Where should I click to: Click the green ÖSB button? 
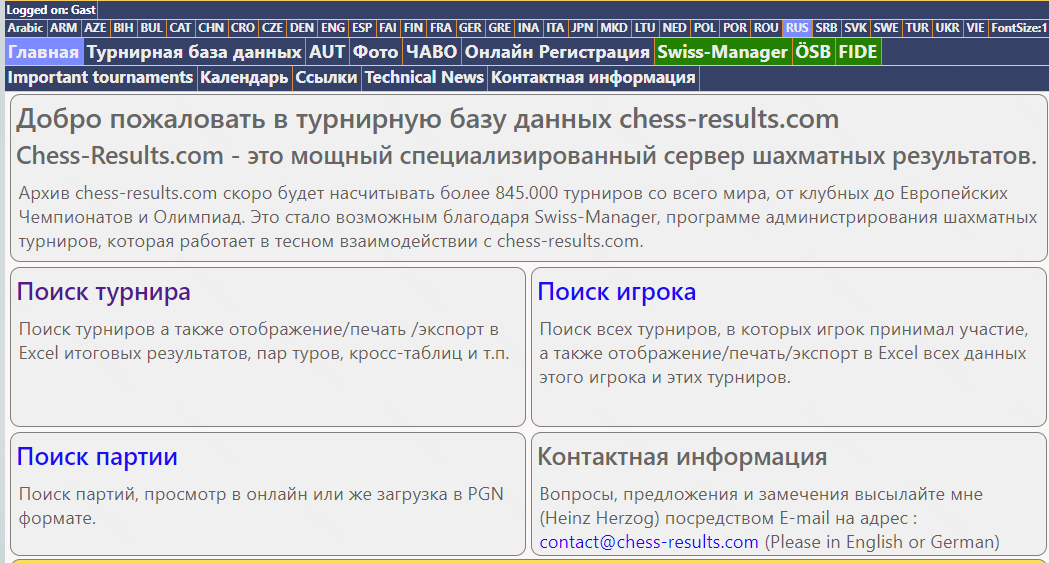point(813,52)
